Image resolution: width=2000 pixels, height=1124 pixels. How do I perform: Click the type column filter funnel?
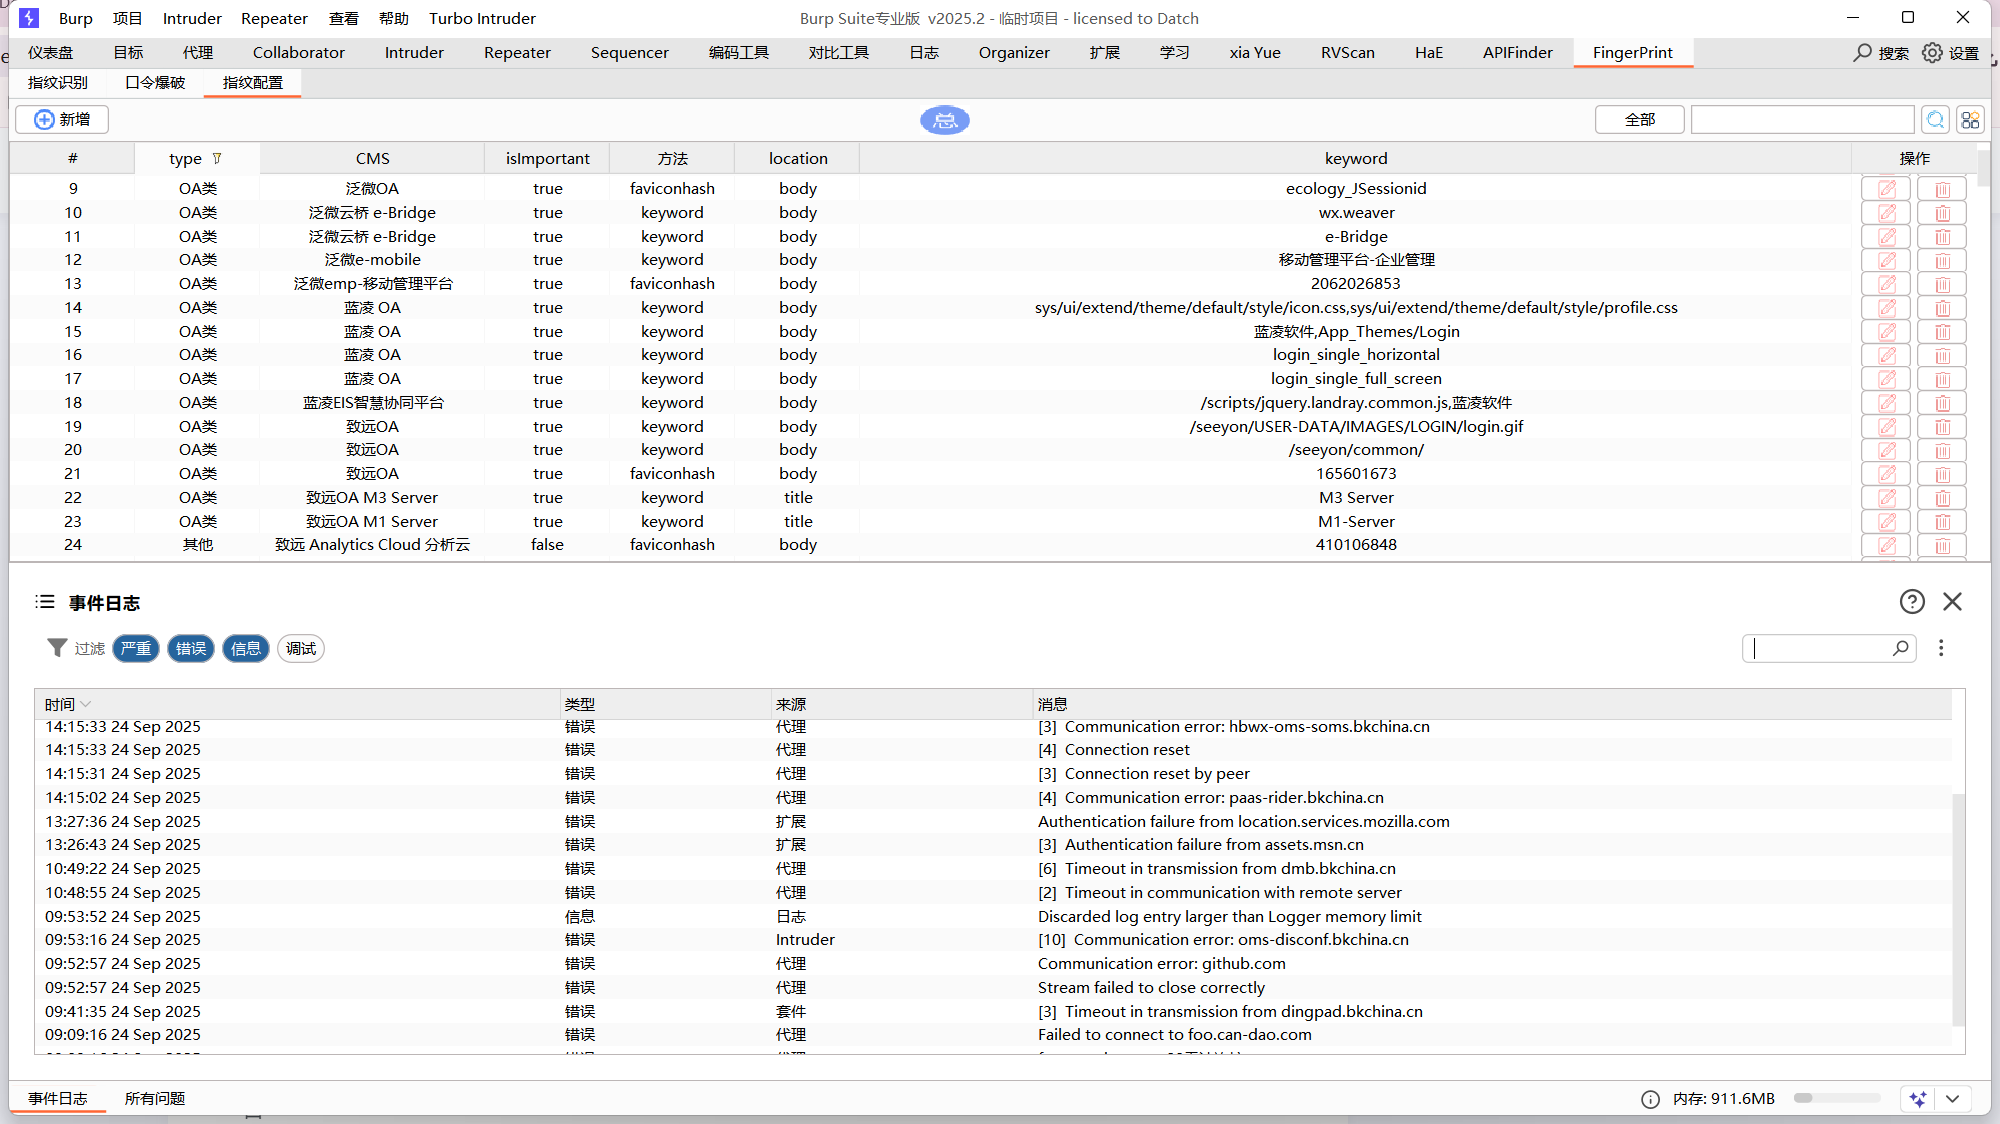coord(217,158)
